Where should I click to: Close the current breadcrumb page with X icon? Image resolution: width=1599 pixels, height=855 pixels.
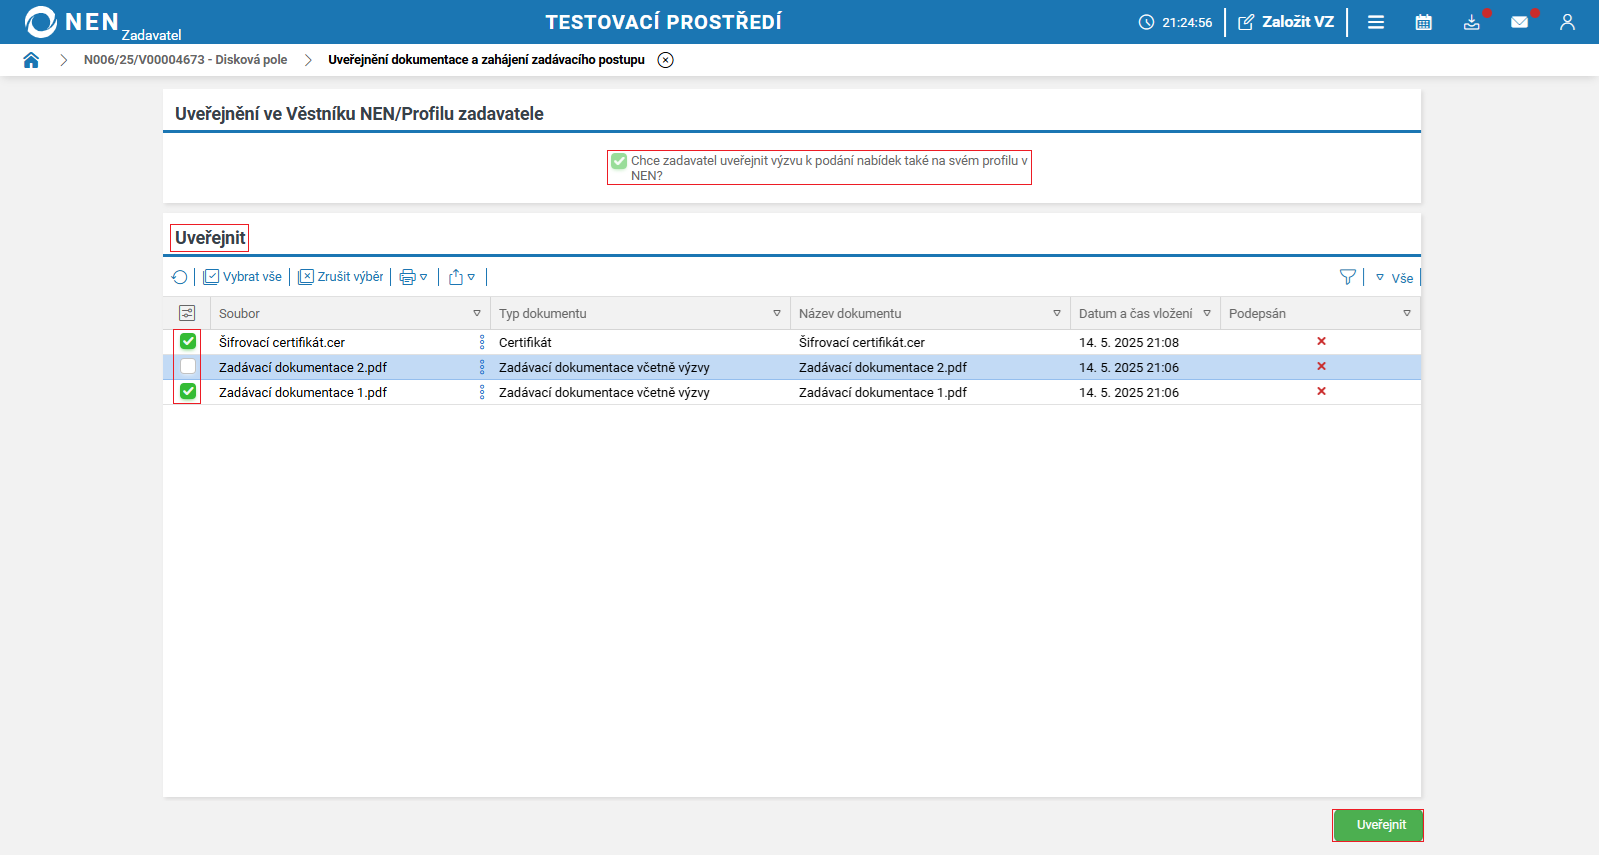coord(666,60)
